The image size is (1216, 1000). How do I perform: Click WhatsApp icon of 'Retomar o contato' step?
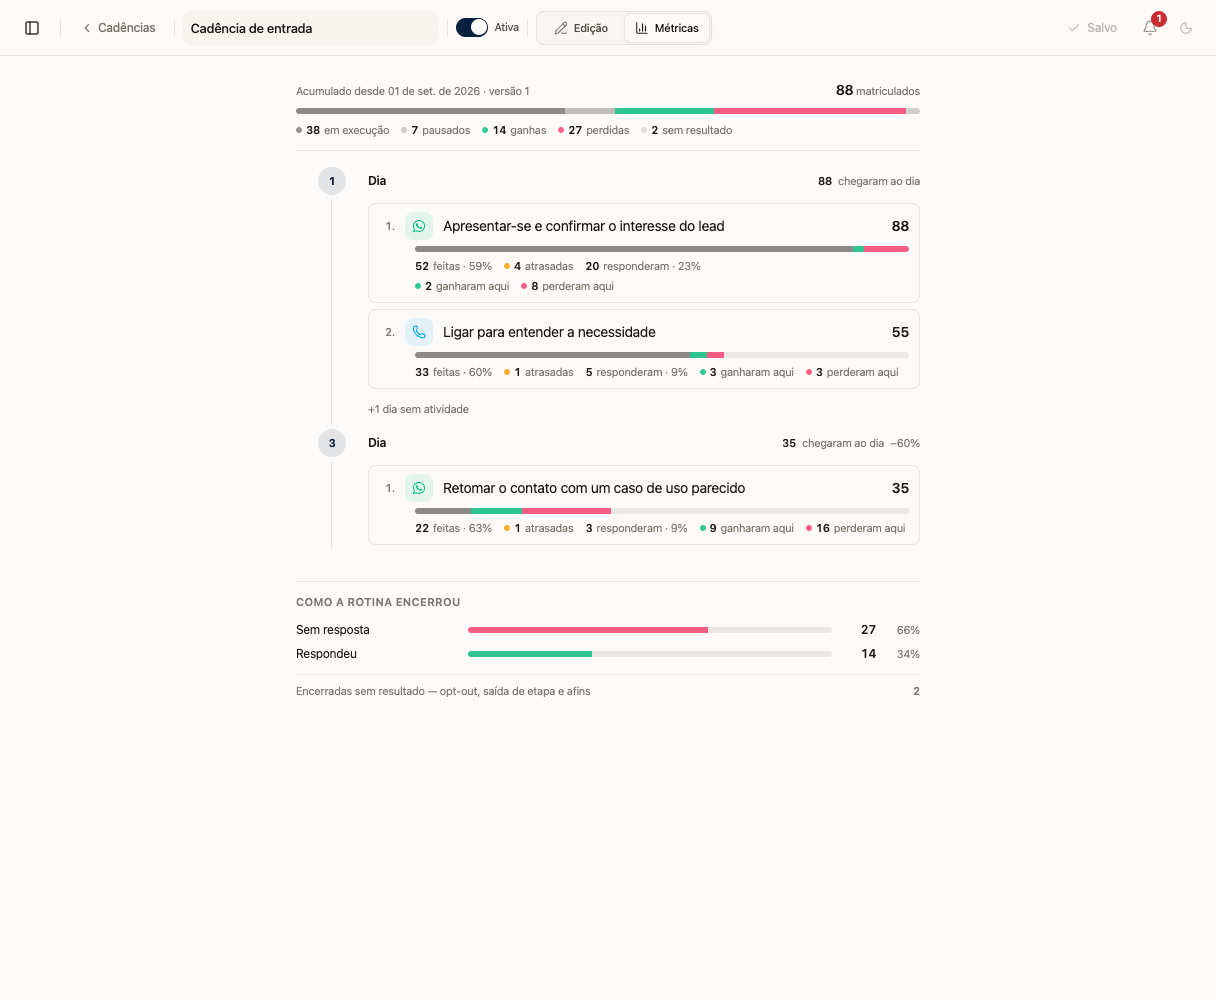pyautogui.click(x=419, y=488)
